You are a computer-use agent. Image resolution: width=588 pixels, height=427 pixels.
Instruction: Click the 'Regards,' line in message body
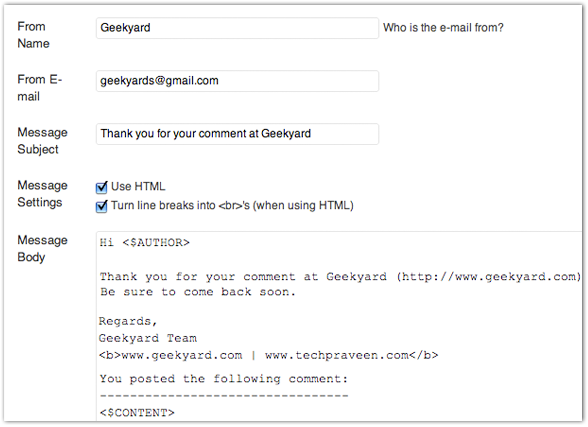[x=128, y=321]
